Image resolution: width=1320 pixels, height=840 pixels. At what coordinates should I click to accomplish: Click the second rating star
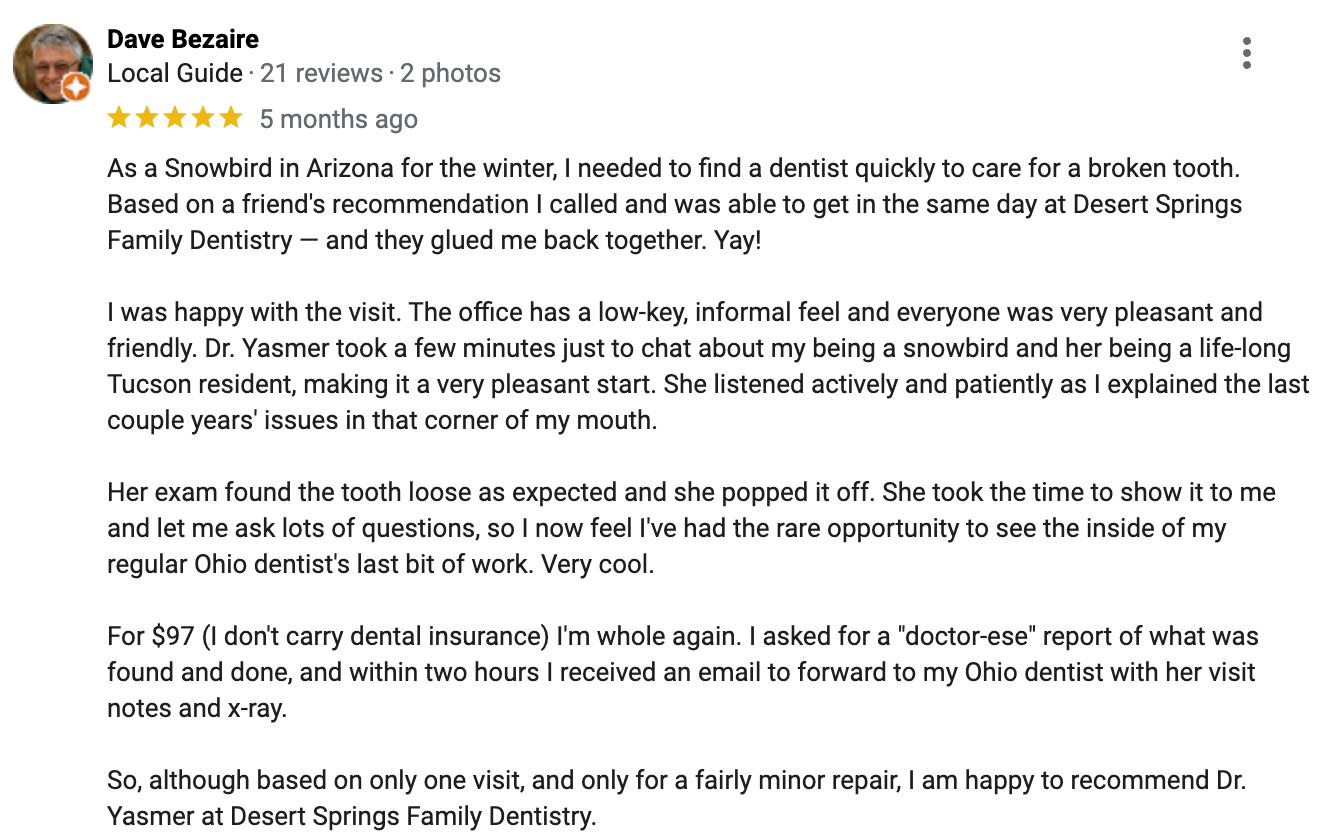147,118
